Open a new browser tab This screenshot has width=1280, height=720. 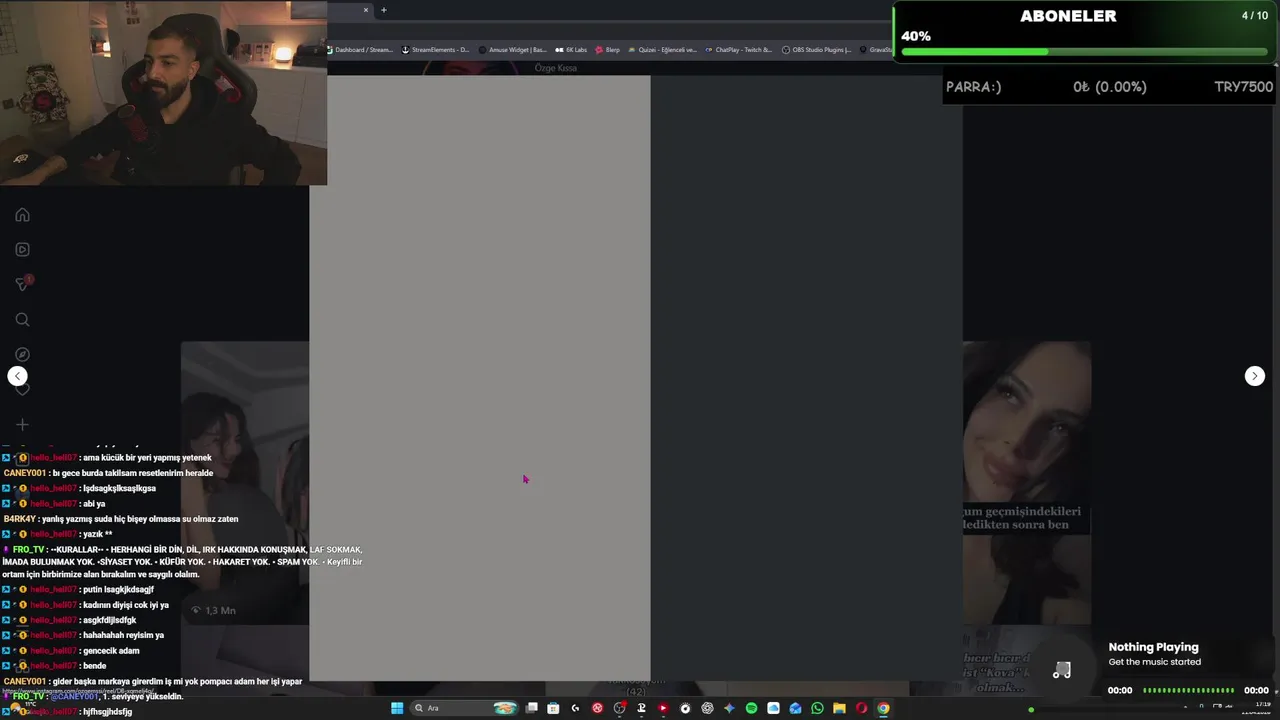coord(383,10)
